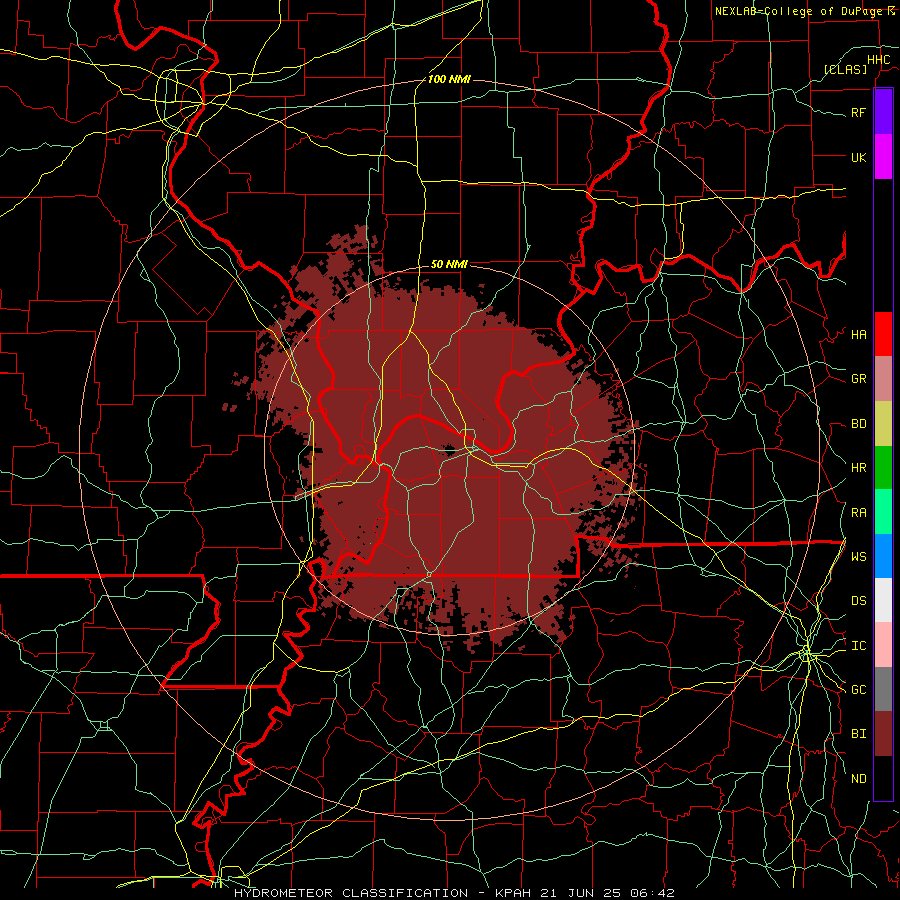Click the [CLAS] units label
The height and width of the screenshot is (900, 900).
(x=845, y=69)
